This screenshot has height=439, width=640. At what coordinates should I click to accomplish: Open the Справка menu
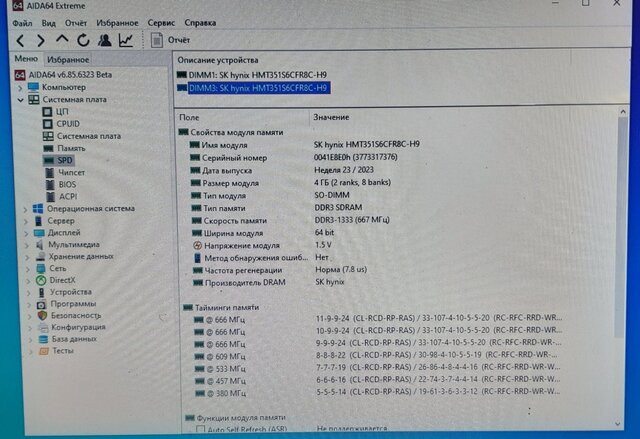point(200,22)
